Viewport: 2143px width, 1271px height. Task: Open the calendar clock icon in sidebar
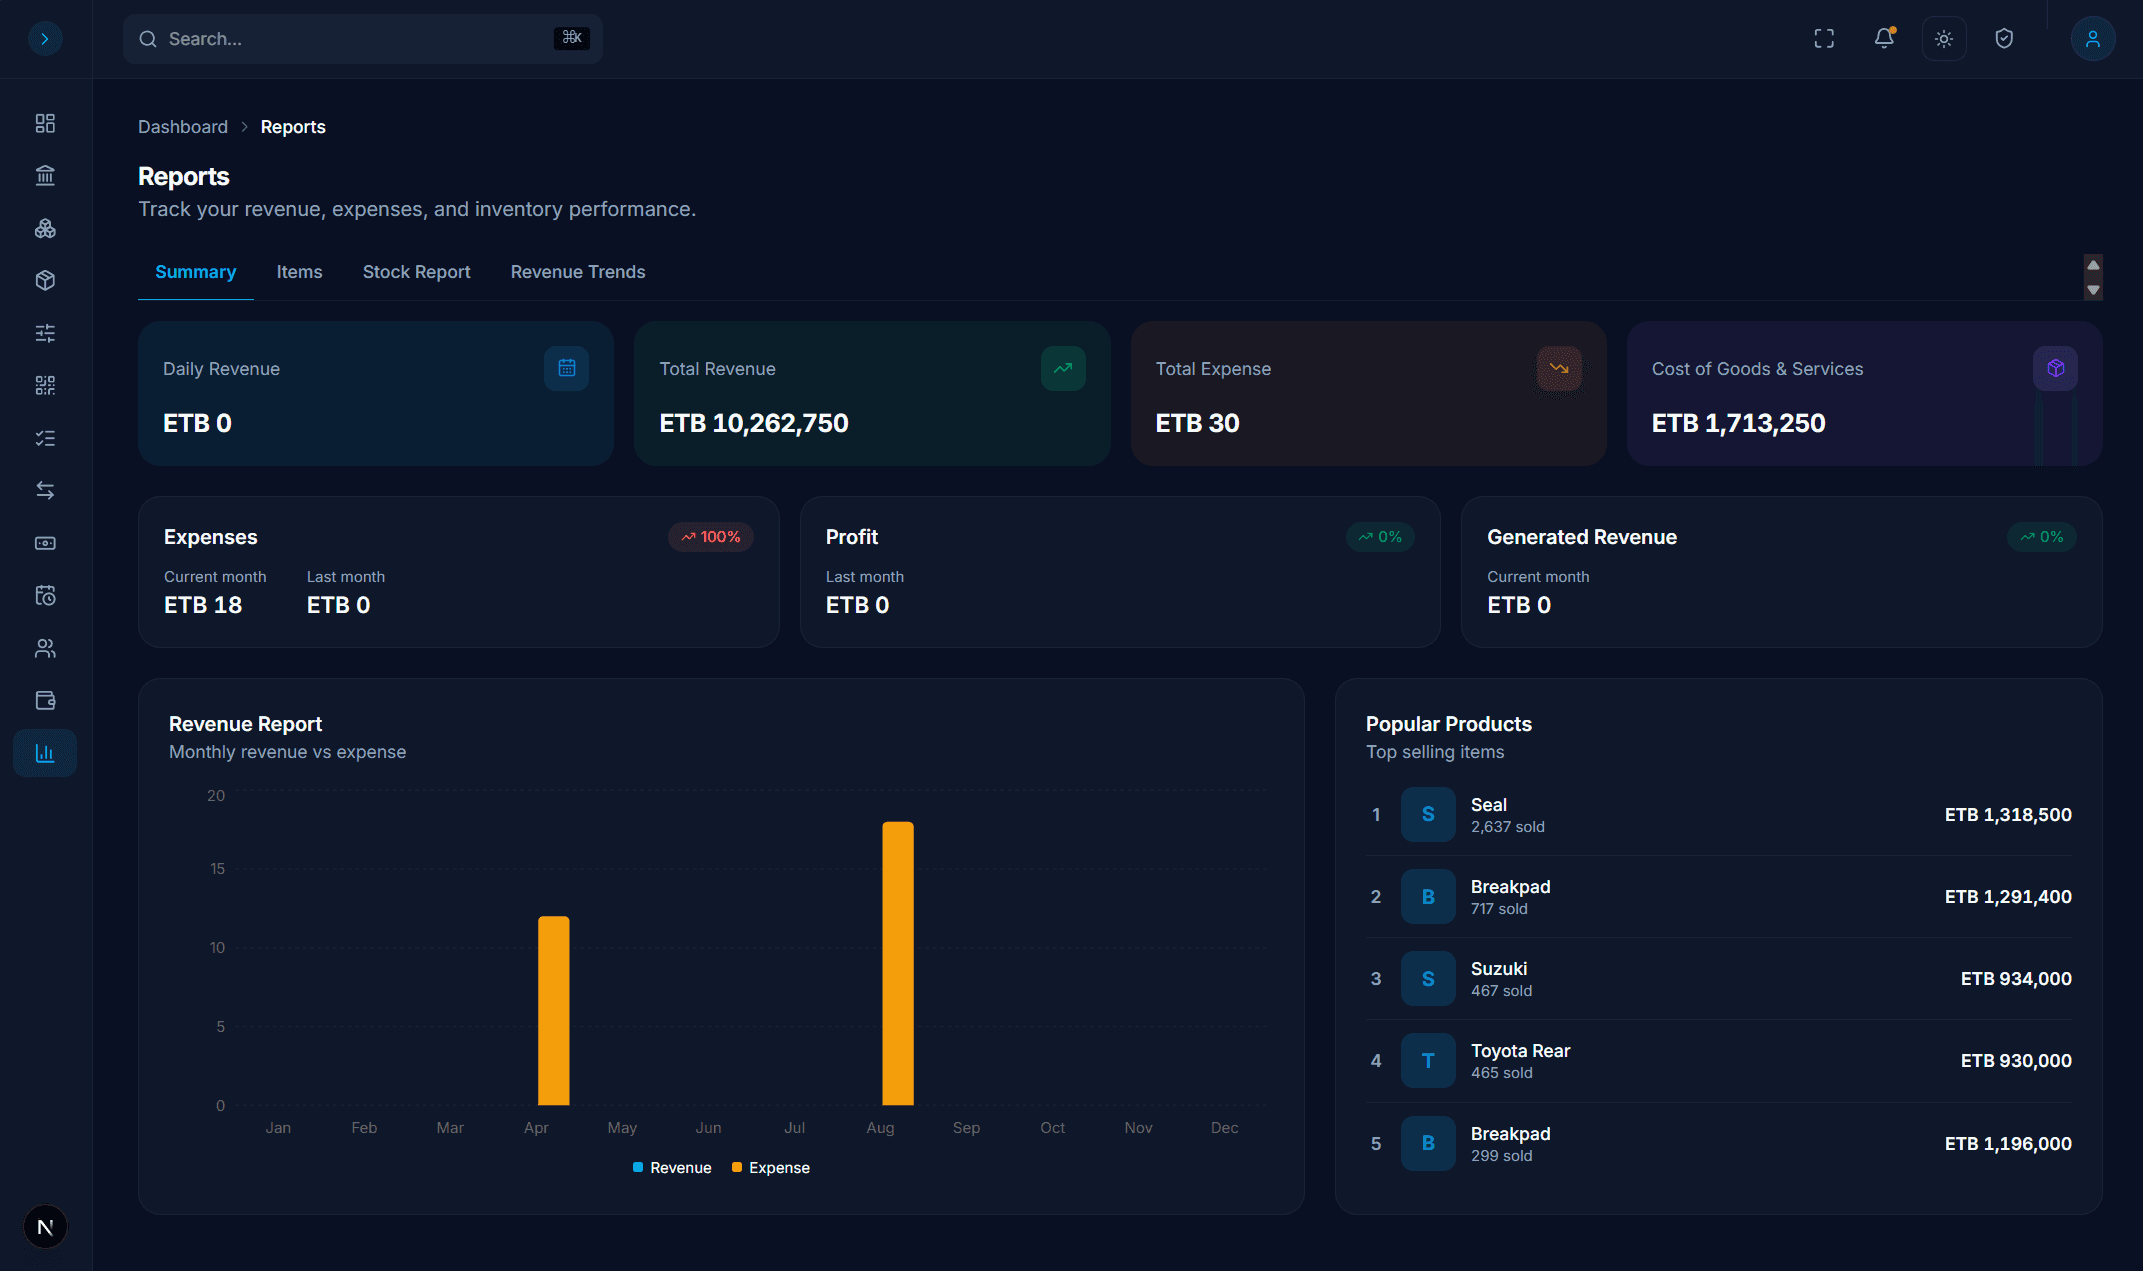tap(45, 595)
